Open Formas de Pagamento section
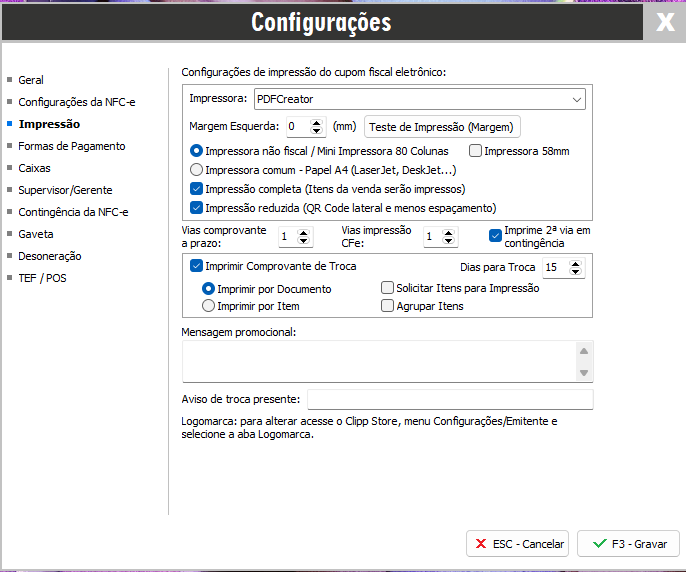The image size is (686, 572). [x=72, y=146]
